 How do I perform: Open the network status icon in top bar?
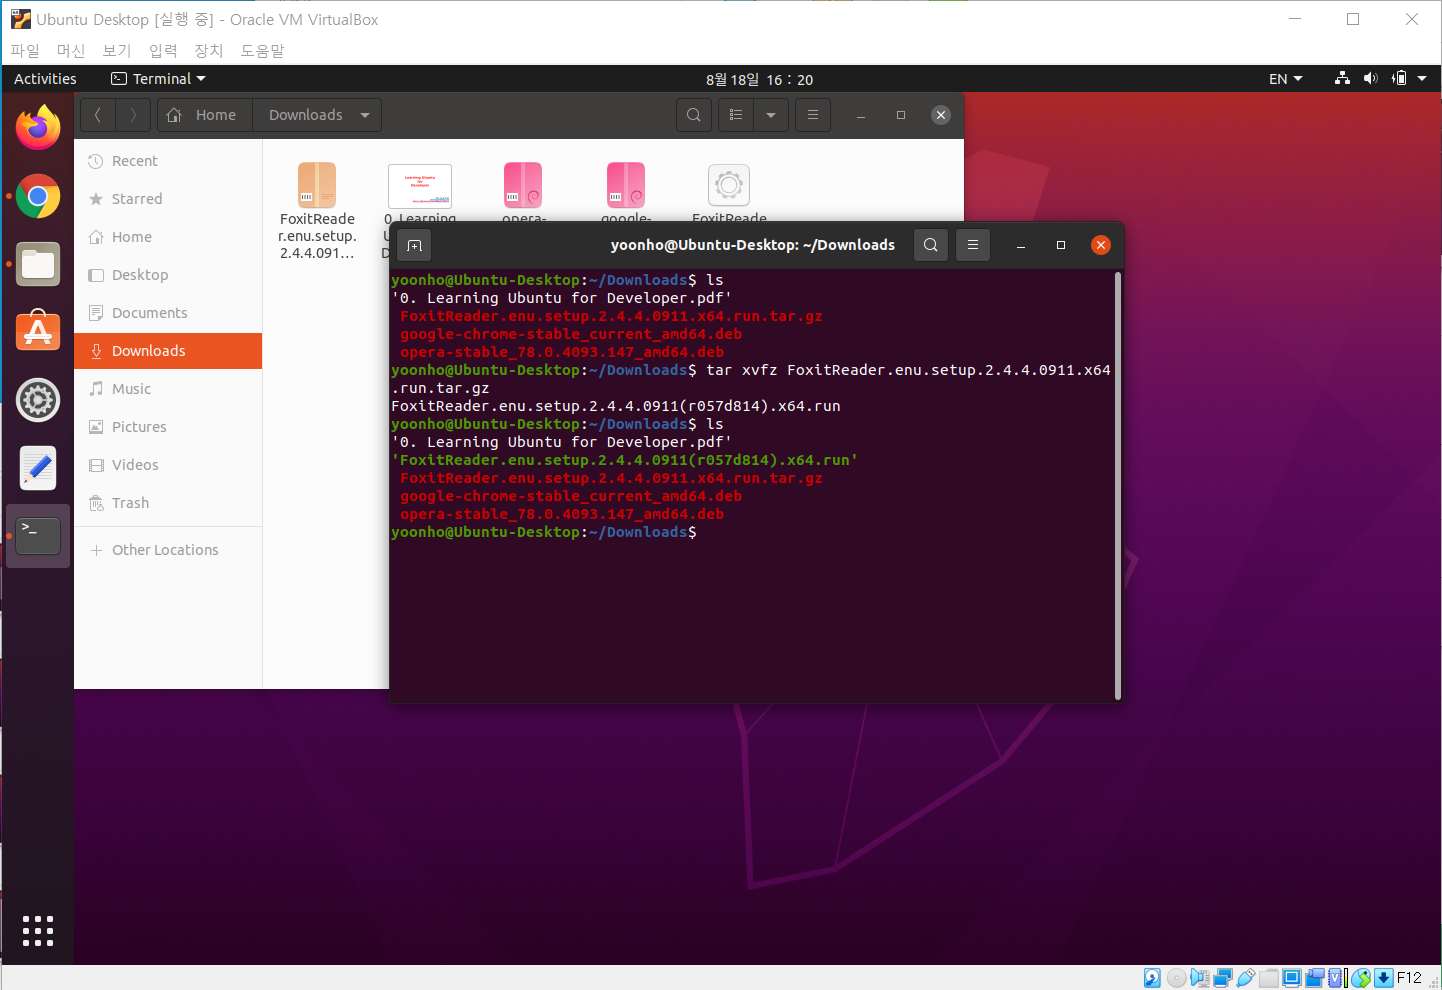click(x=1343, y=78)
